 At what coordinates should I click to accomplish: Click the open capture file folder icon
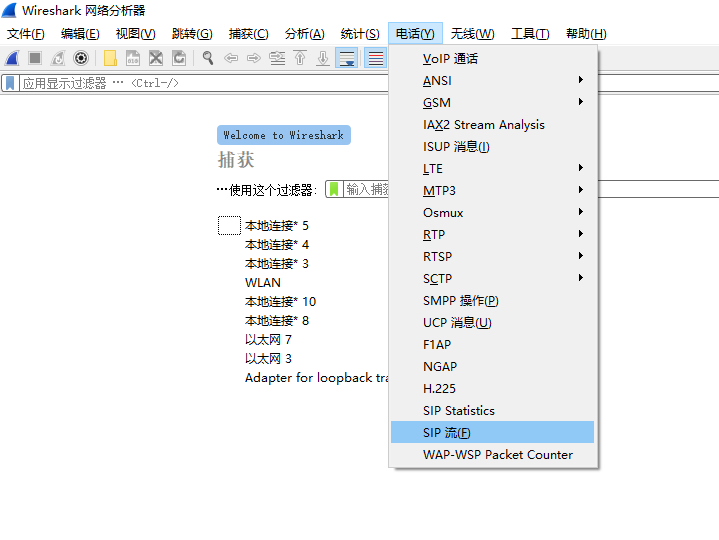click(110, 58)
